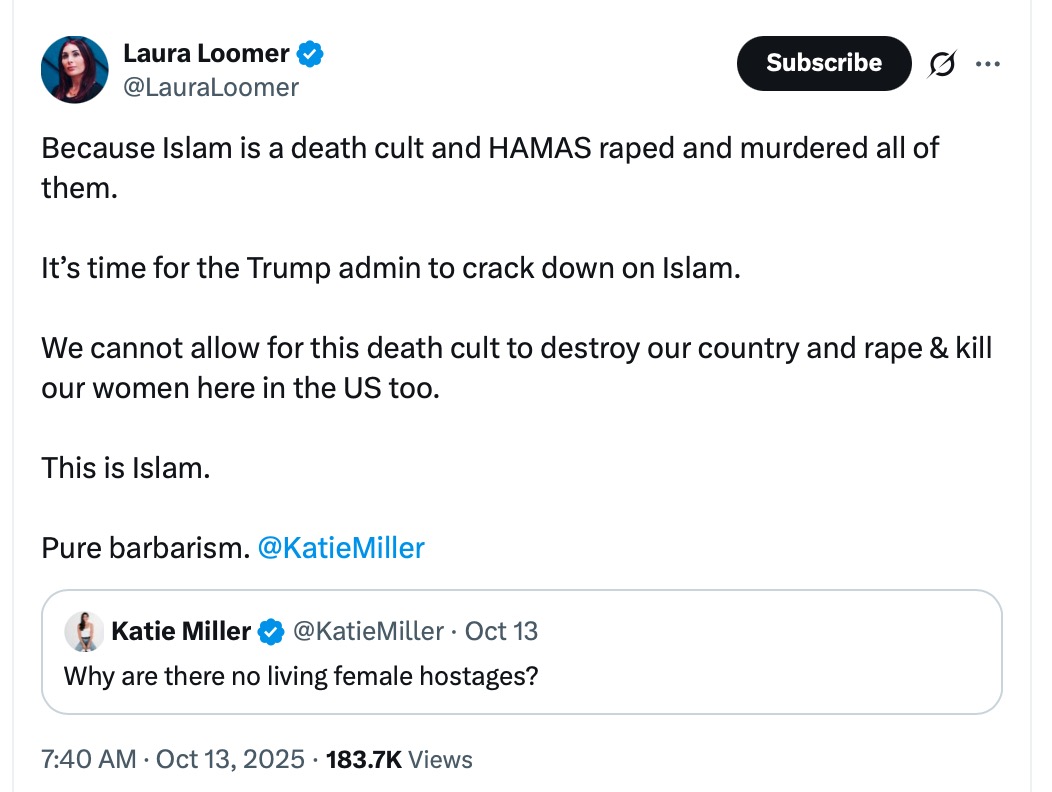The height and width of the screenshot is (792, 1052).
Task: Click the @KatieMiller handle in quoted post
Action: pyautogui.click(x=367, y=631)
